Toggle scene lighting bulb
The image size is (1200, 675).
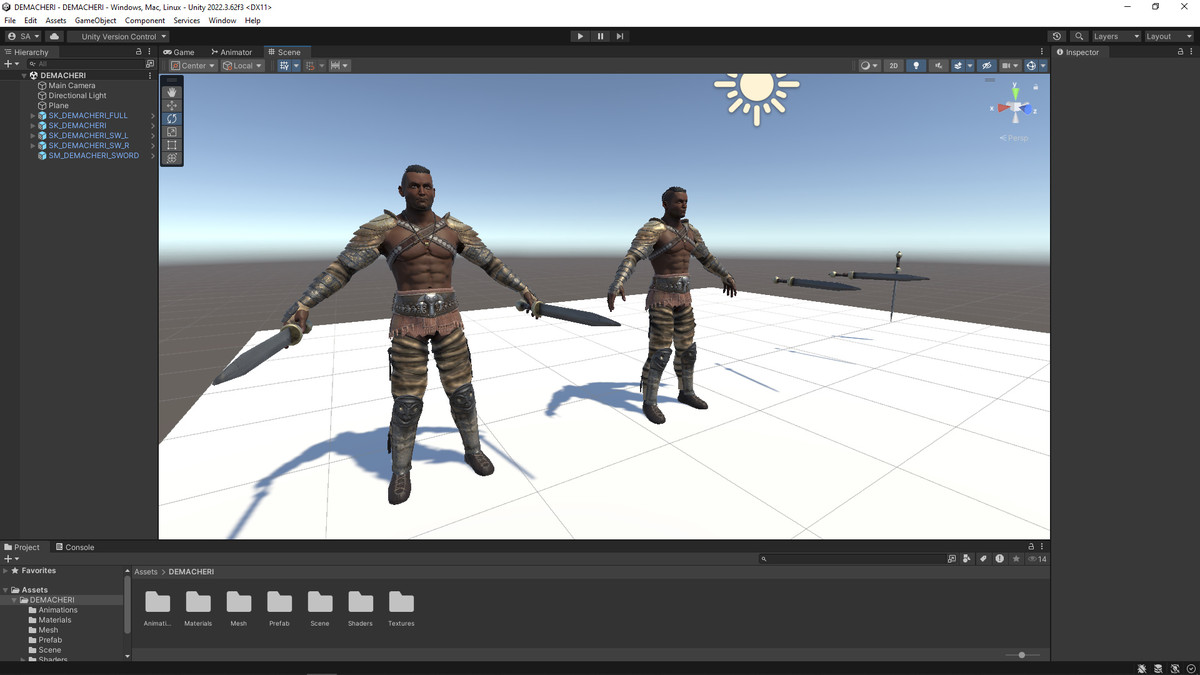coord(916,66)
